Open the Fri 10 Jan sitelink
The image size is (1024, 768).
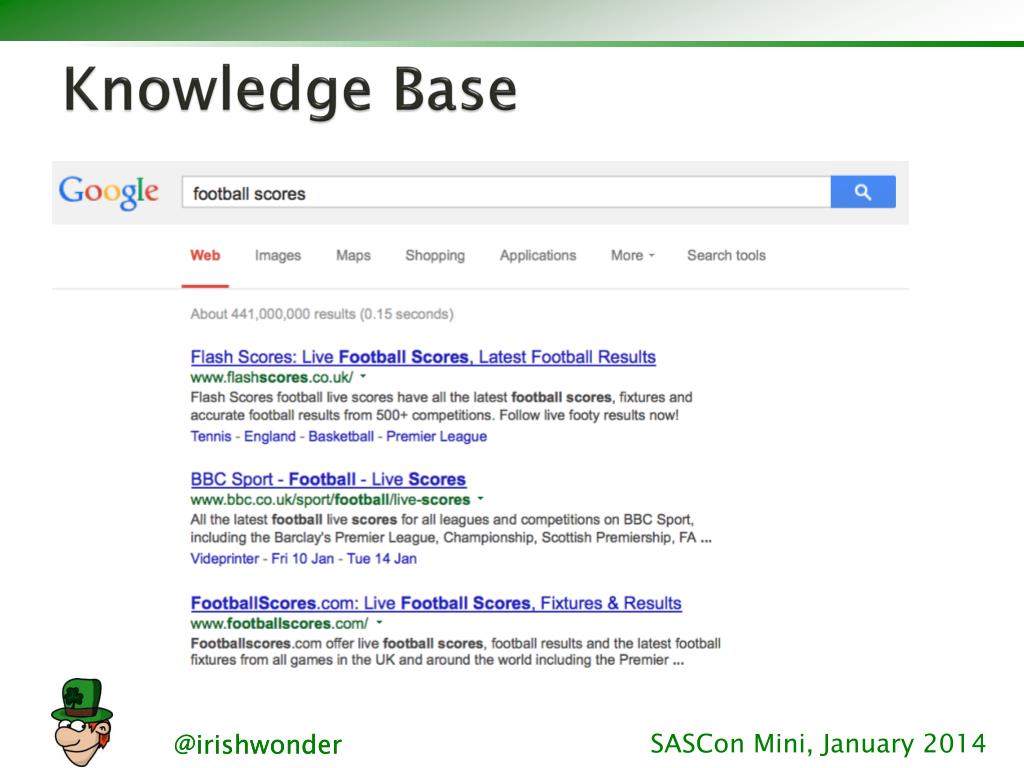coord(302,559)
